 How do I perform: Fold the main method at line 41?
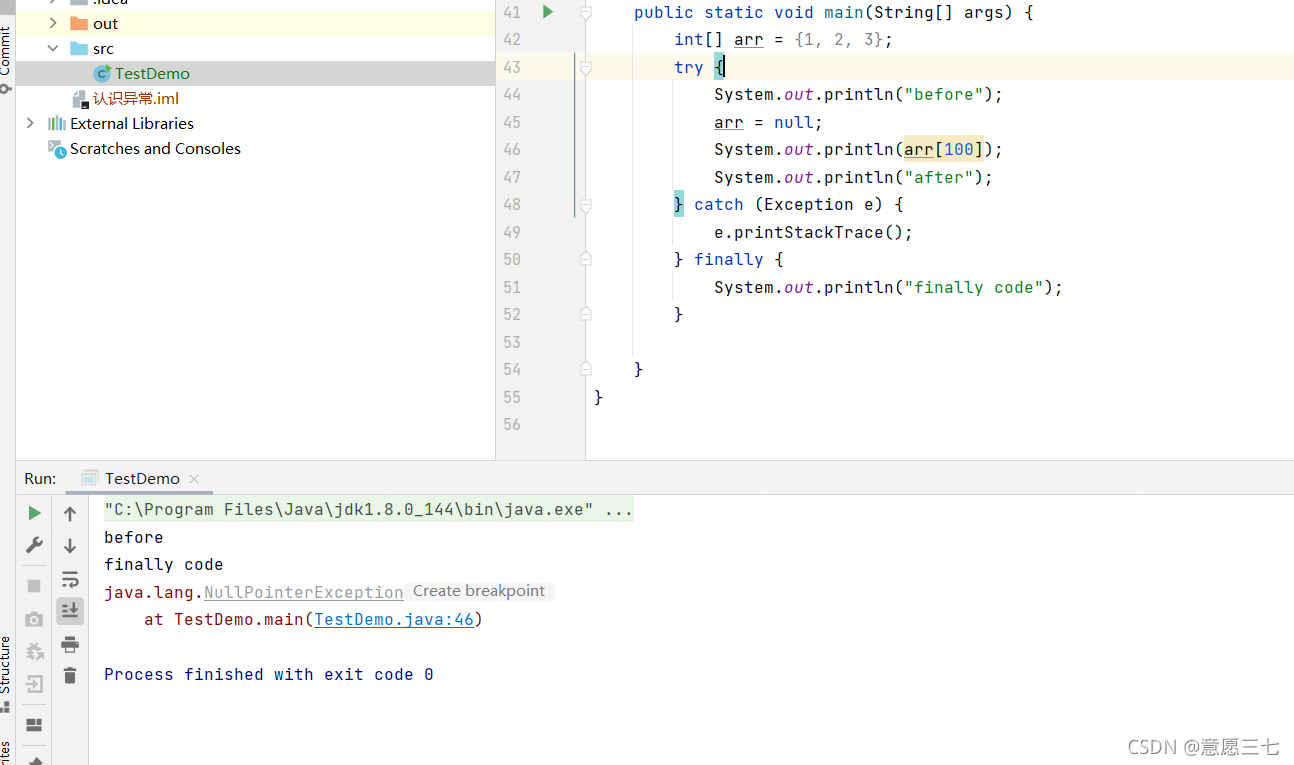[586, 12]
